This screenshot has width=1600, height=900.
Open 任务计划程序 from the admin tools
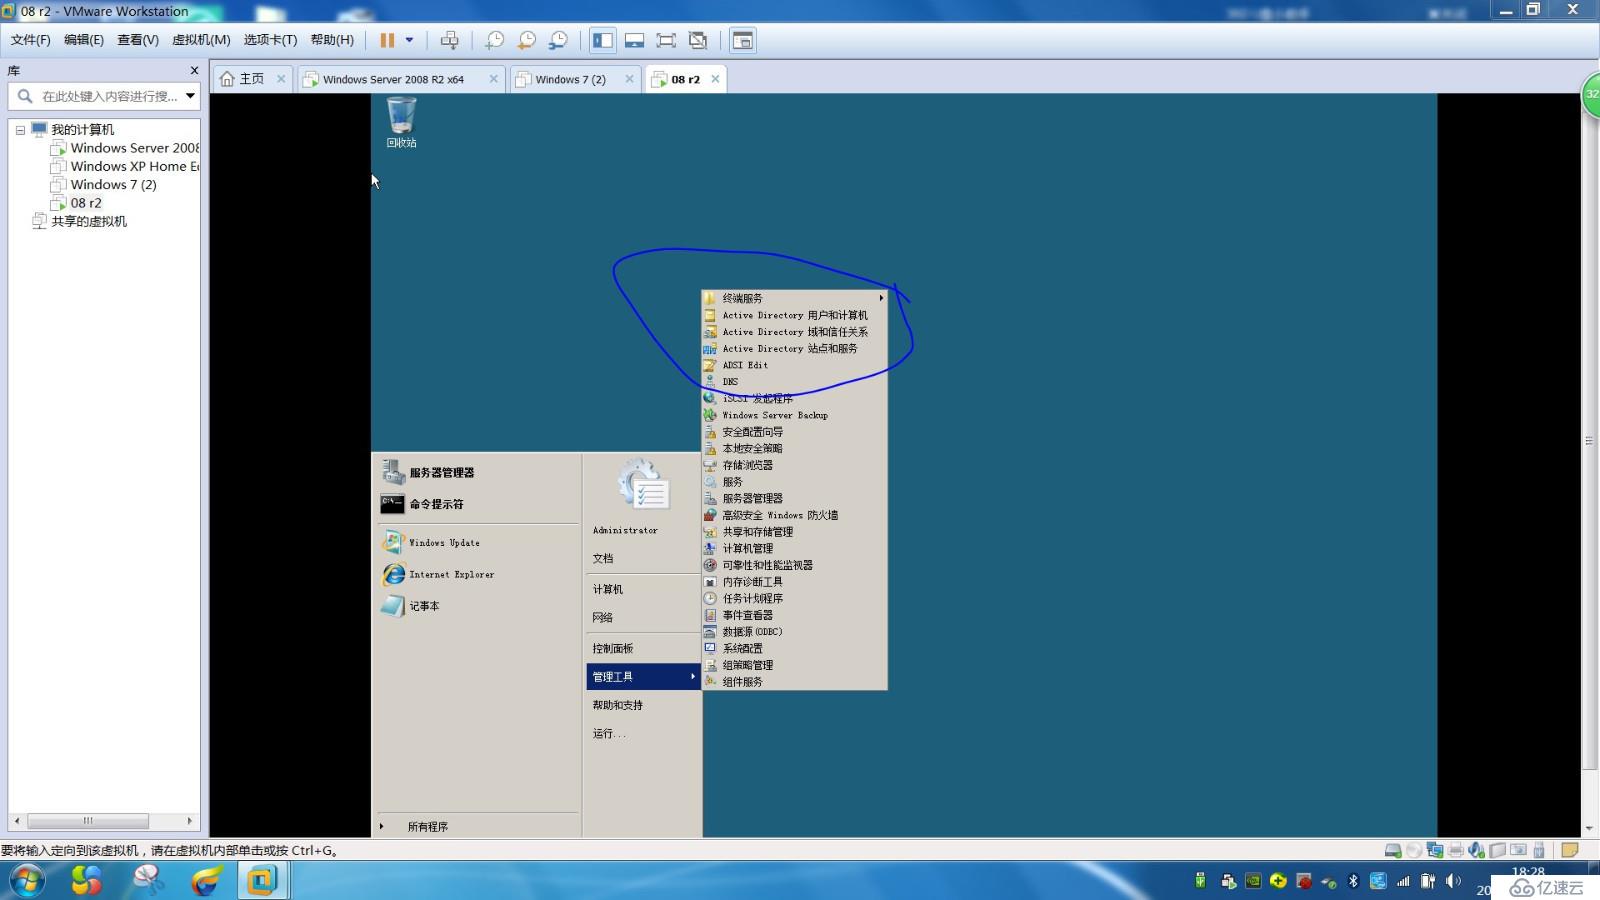tap(794, 598)
